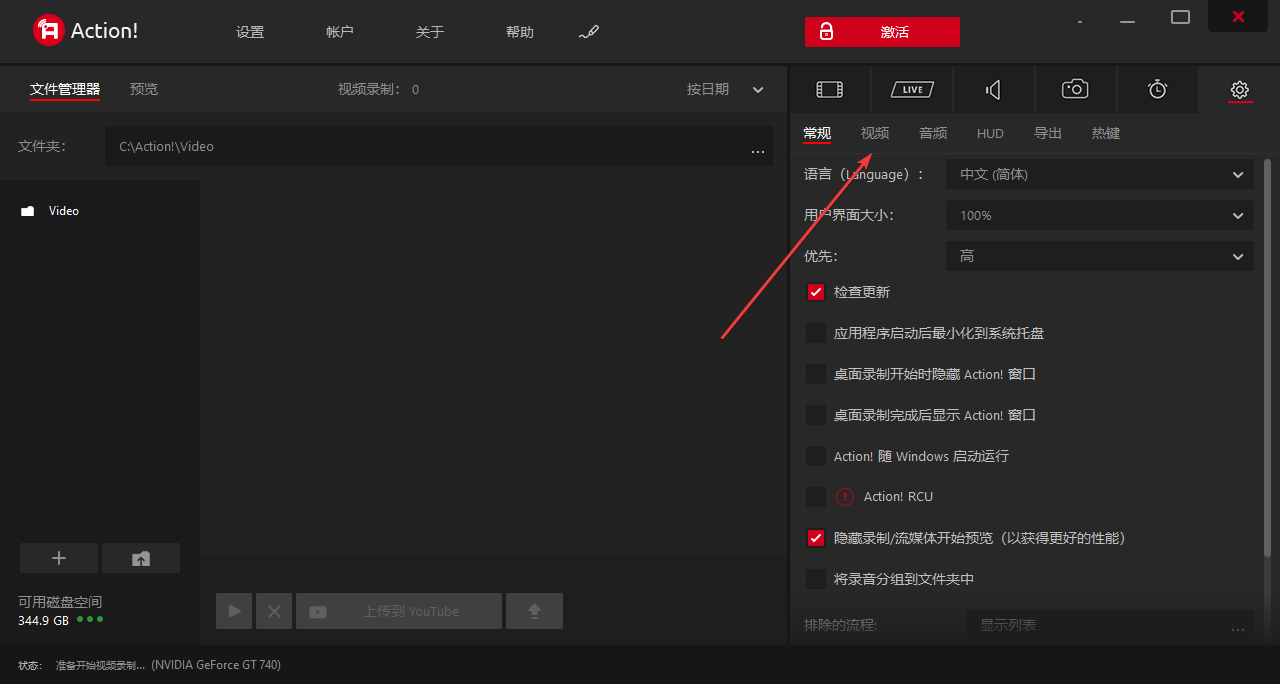Screen dimensions: 1280x684
Task: Switch to LIVE streaming mode
Action: tap(911, 90)
